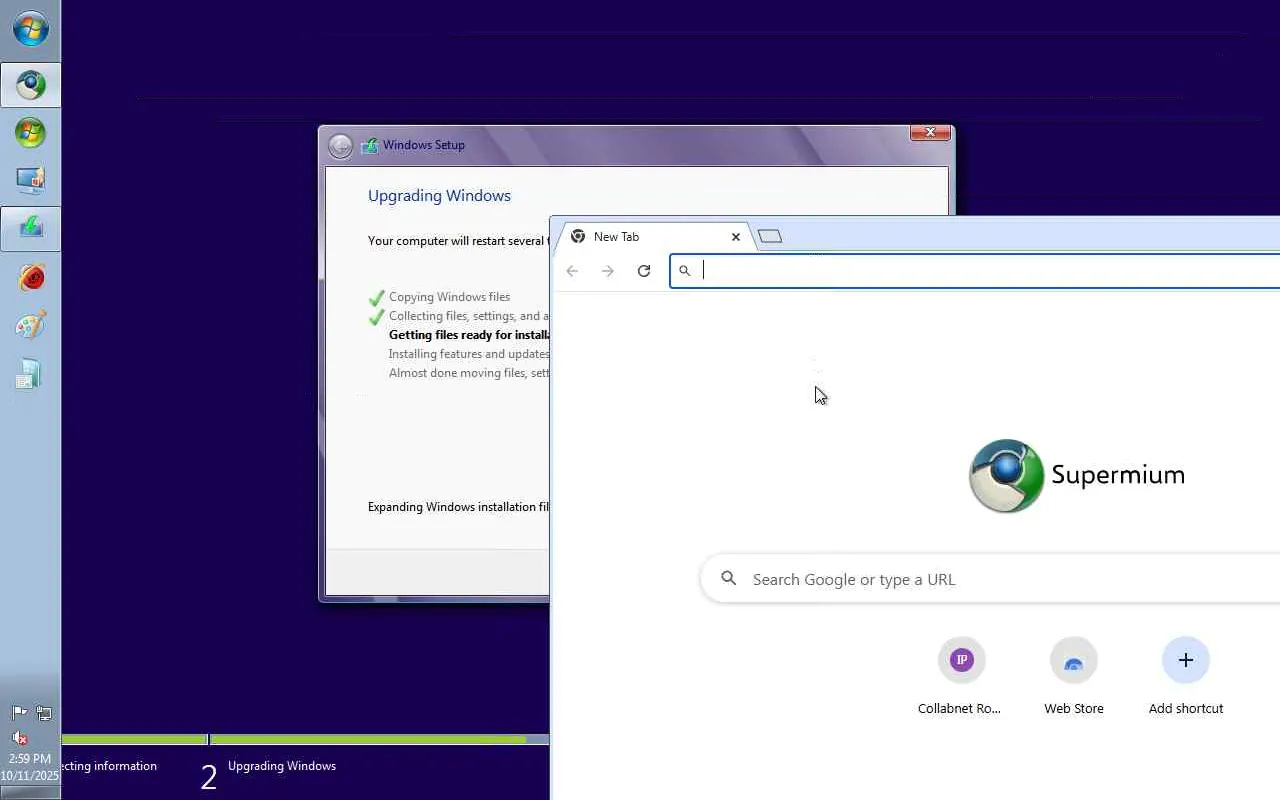Open the monitor icon on the taskbar

(30, 181)
